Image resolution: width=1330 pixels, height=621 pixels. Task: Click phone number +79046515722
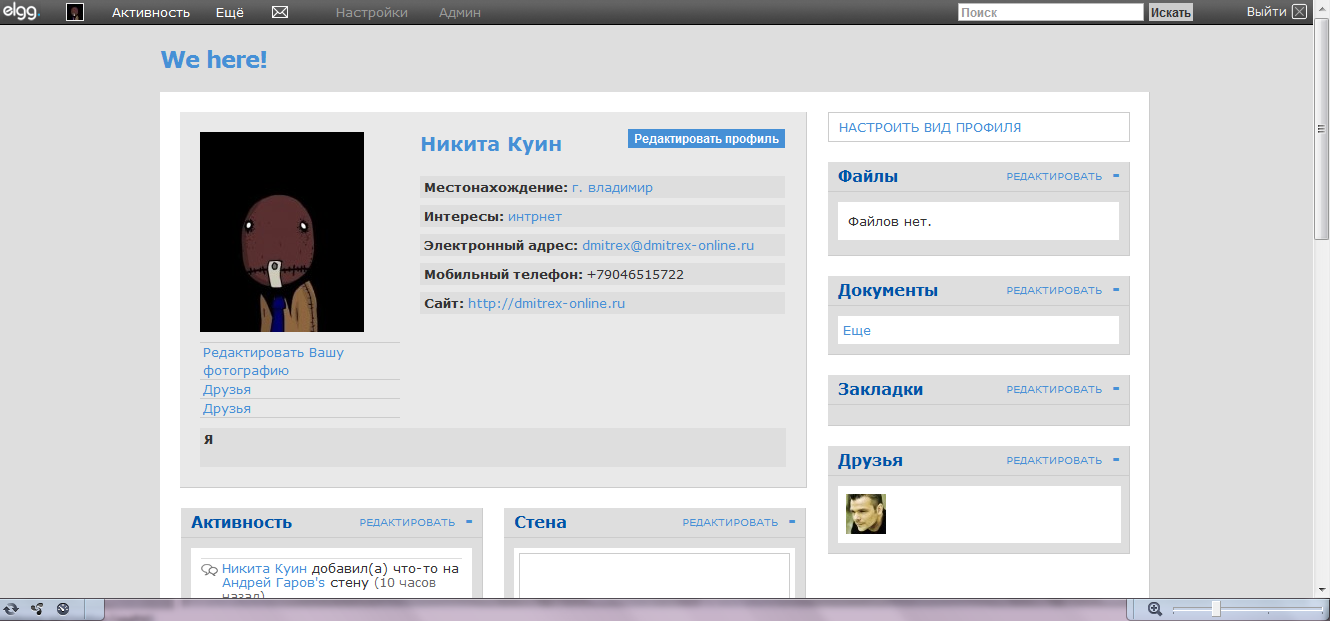coord(636,274)
